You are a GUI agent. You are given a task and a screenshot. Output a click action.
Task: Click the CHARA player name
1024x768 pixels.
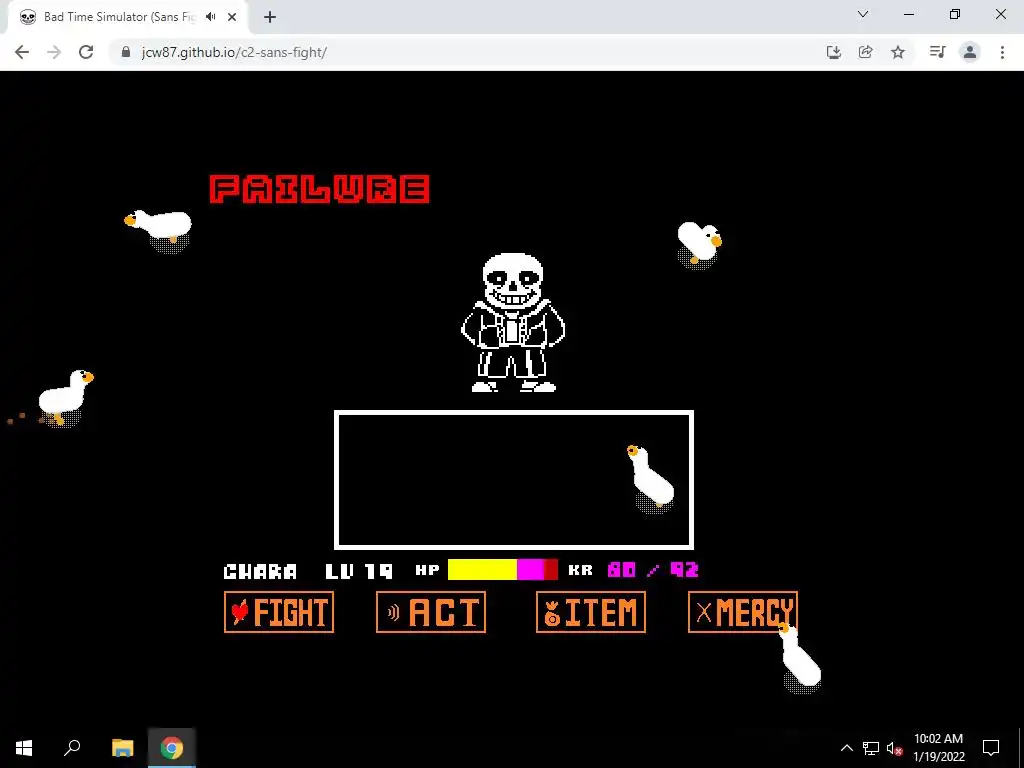pos(260,571)
